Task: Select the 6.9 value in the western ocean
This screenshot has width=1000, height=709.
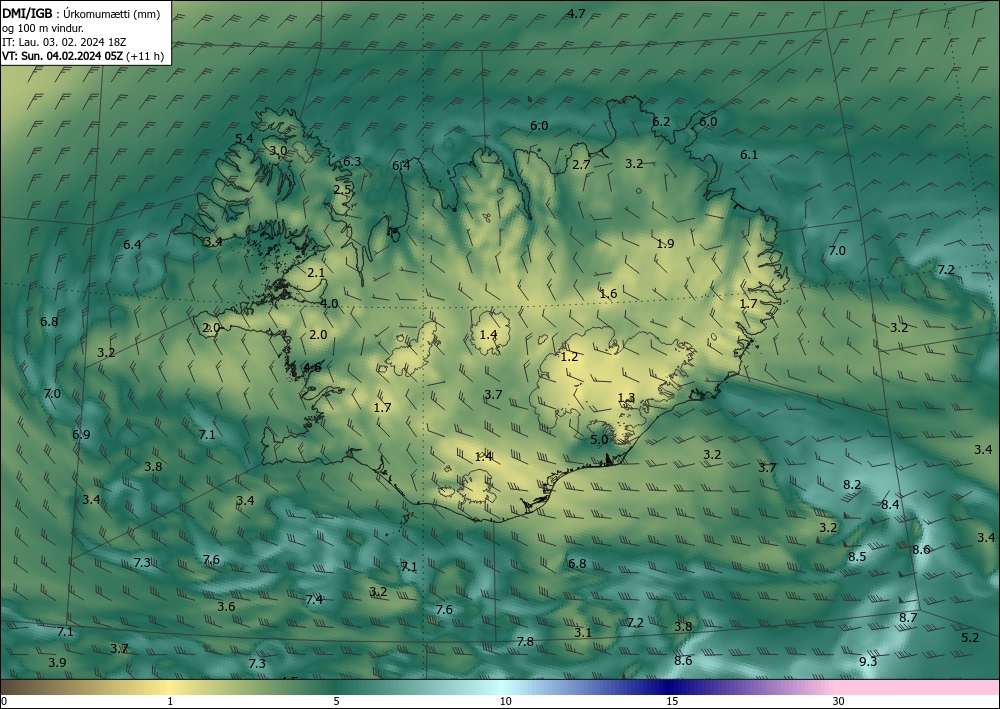Action: click(81, 435)
